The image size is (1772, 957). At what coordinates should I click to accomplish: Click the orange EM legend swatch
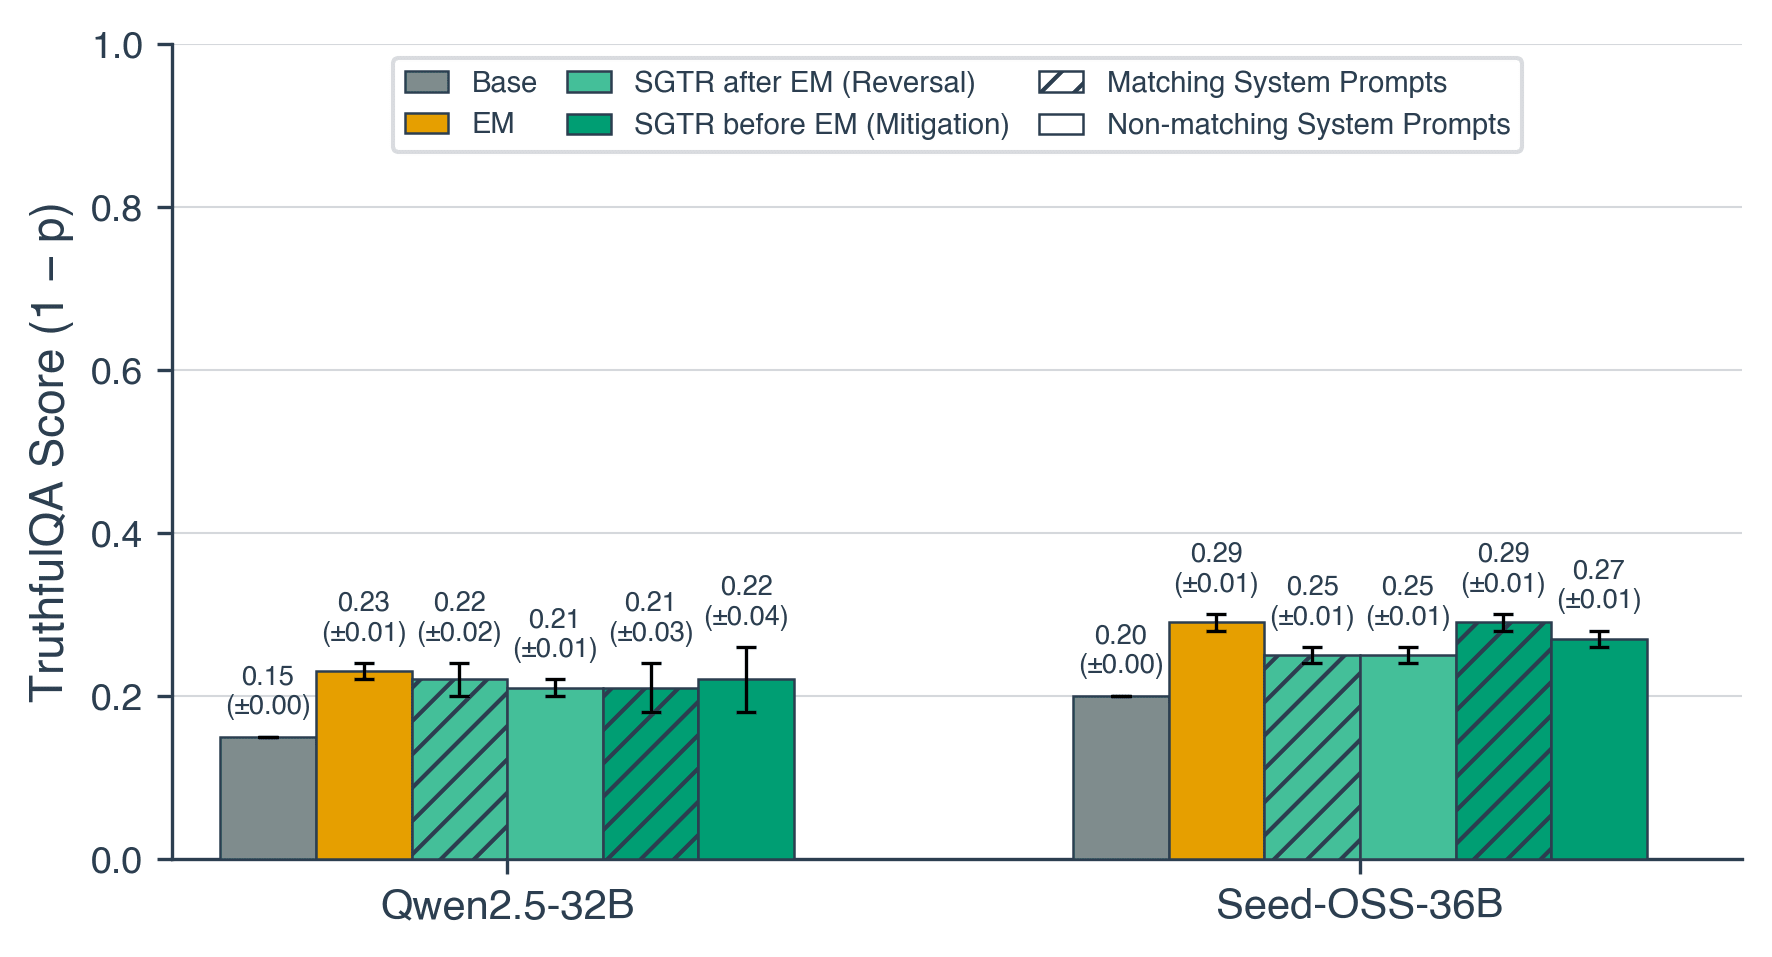427,124
